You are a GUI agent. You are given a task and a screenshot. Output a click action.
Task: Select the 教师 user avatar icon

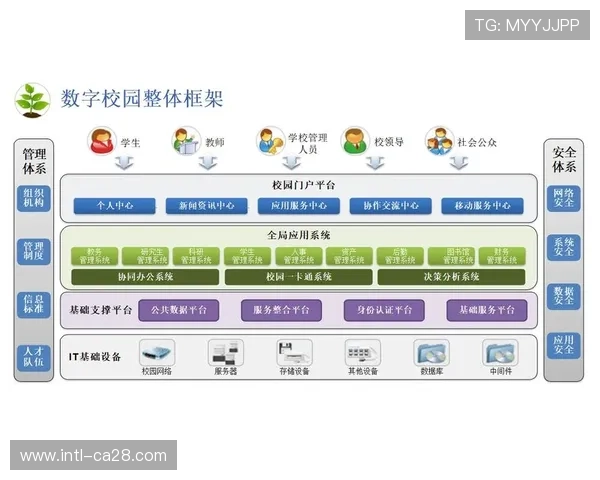pyautogui.click(x=186, y=141)
